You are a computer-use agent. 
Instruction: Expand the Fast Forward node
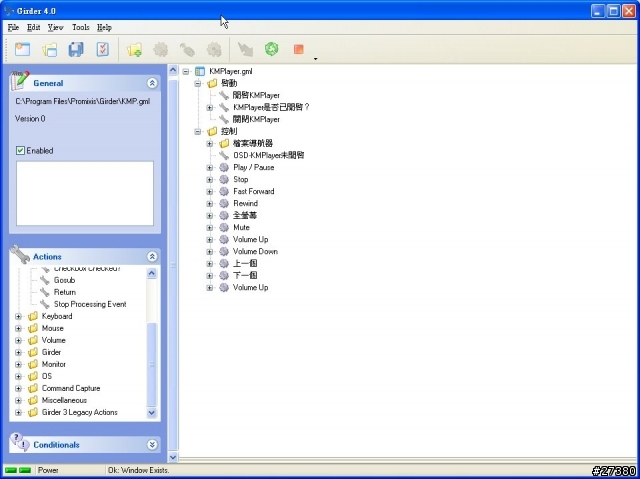210,191
